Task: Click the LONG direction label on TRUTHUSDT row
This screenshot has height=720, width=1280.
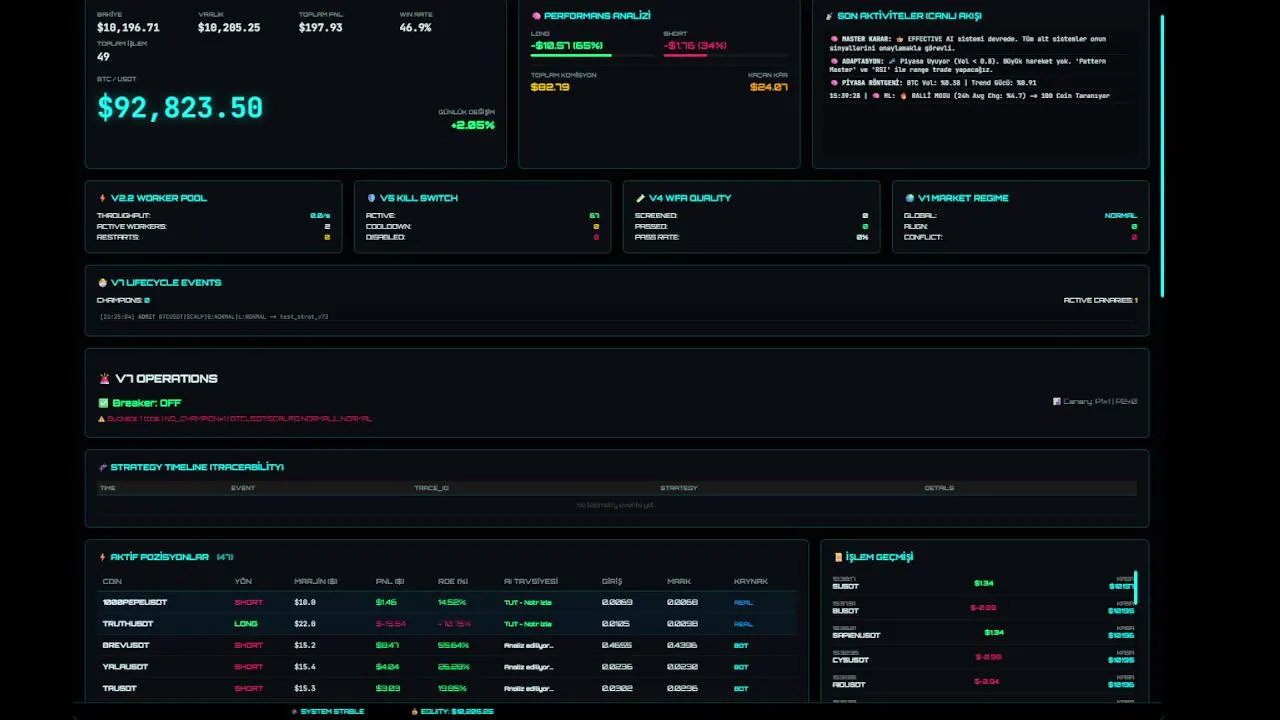Action: [x=246, y=623]
